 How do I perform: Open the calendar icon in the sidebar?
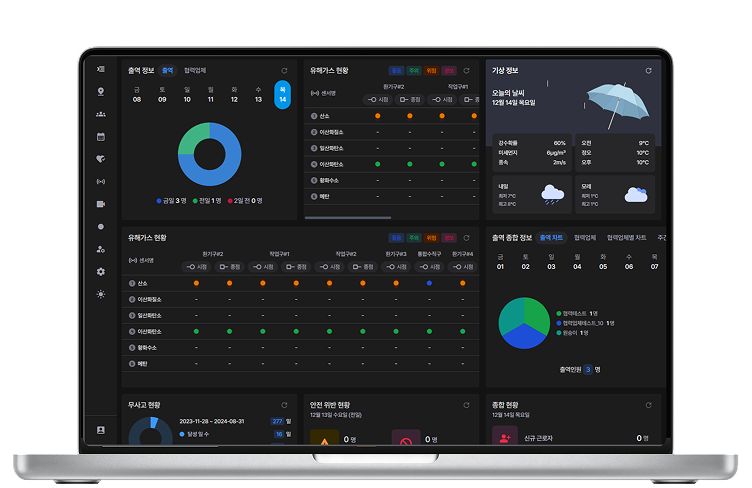[x=100, y=136]
